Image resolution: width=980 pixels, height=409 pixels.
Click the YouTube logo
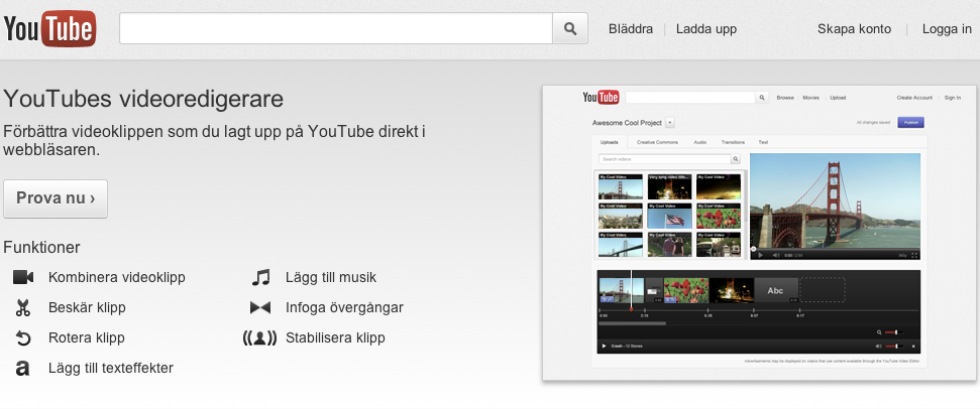coord(50,29)
